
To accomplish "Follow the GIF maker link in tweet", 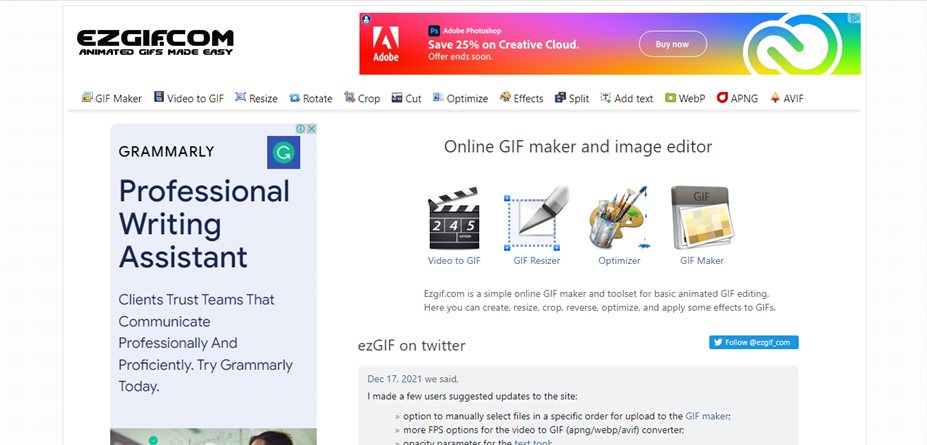I will click(x=707, y=415).
